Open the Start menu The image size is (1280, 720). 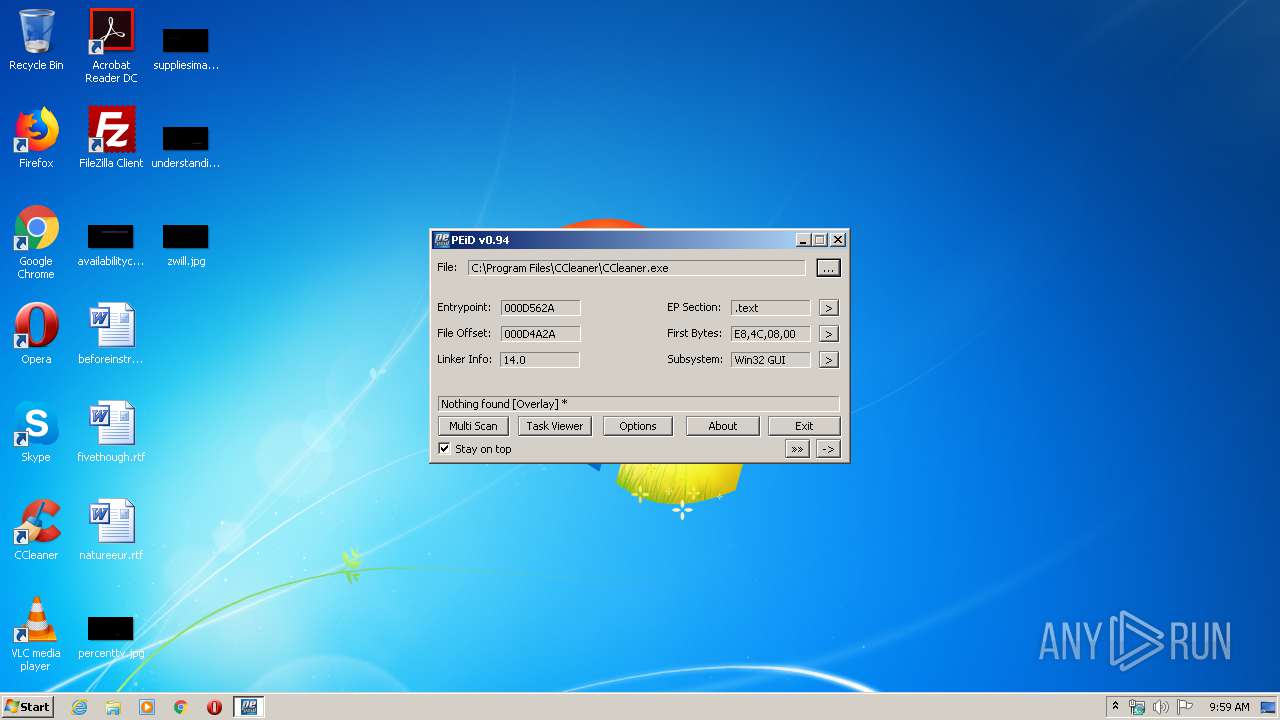click(27, 707)
